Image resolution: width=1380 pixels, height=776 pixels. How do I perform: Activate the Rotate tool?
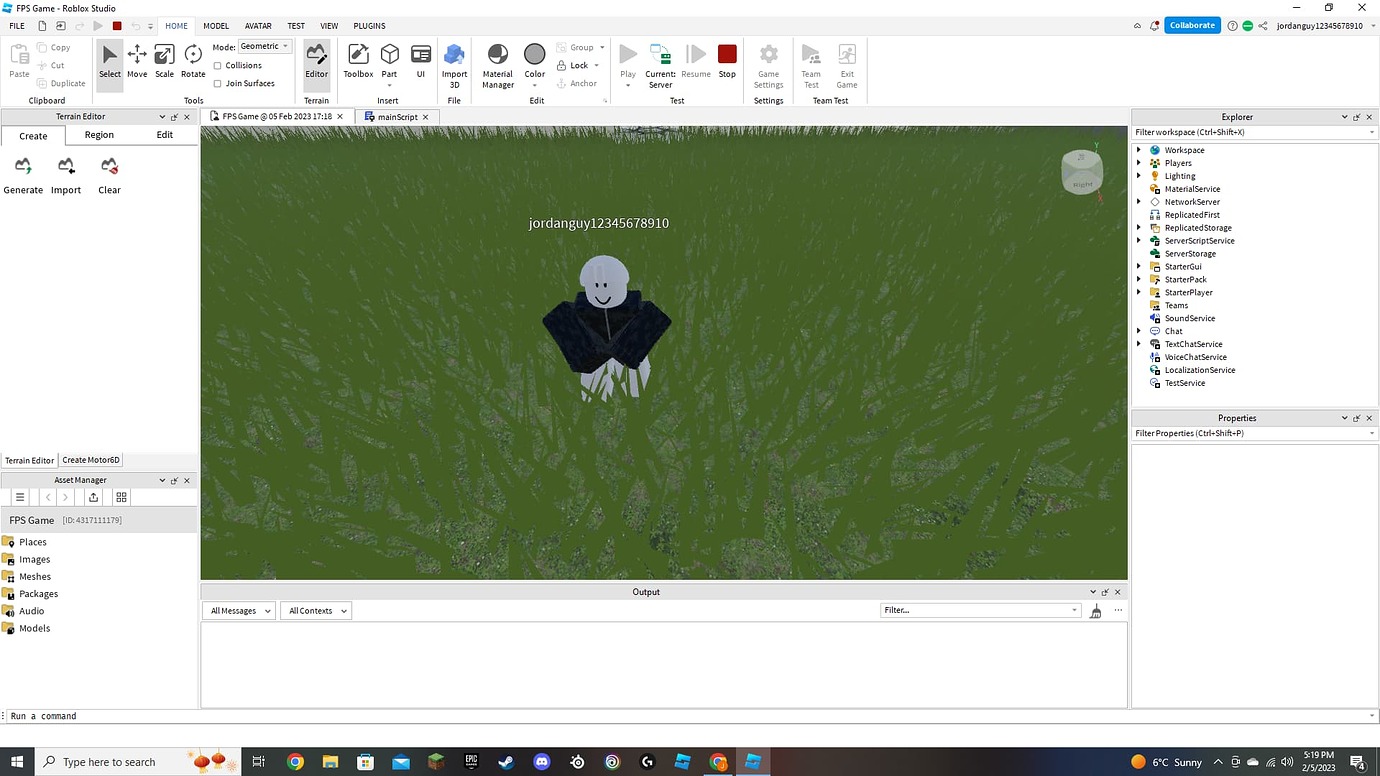tap(192, 60)
